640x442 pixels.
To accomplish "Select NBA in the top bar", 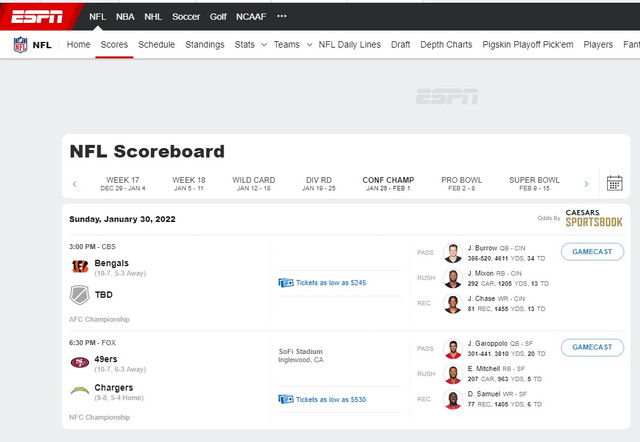I will (125, 17).
